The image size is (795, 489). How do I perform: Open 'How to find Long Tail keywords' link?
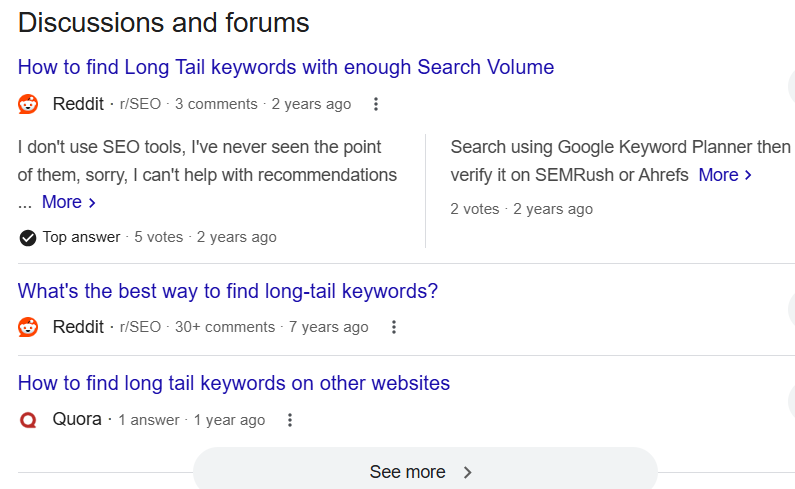285,68
